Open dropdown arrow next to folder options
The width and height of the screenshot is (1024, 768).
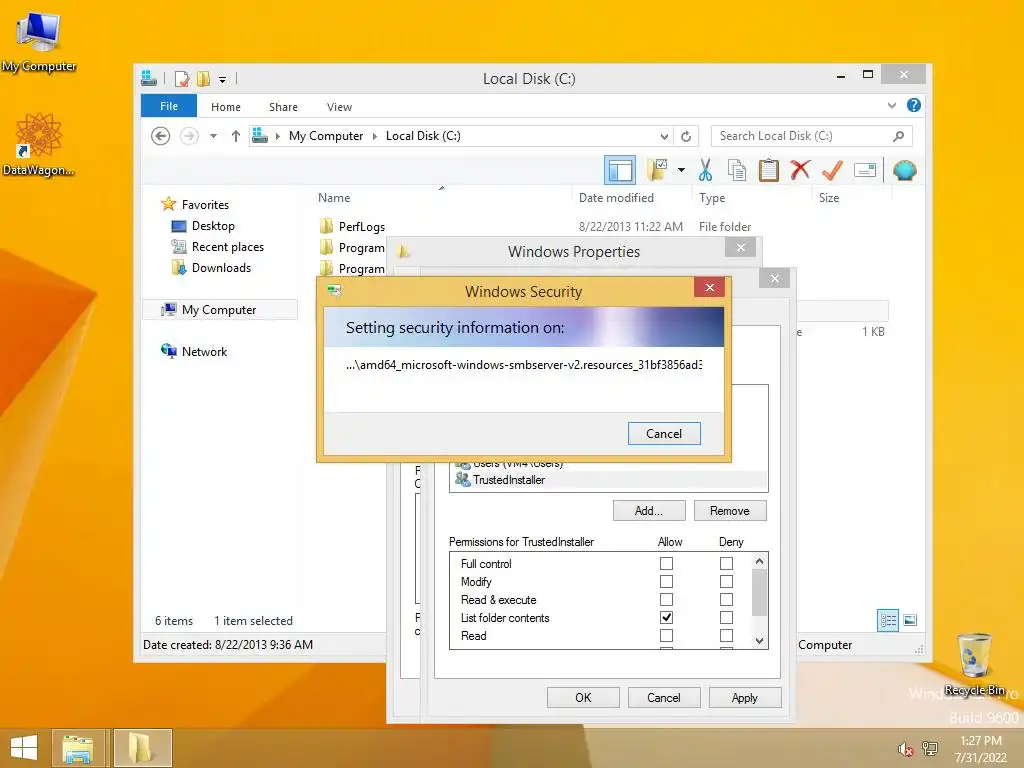point(681,170)
